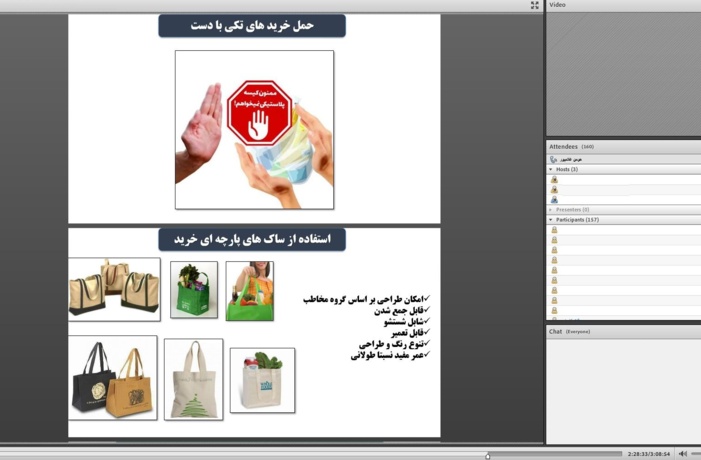Select the first participant icon under Participants (157)
This screenshot has height=460, width=701.
click(554, 230)
